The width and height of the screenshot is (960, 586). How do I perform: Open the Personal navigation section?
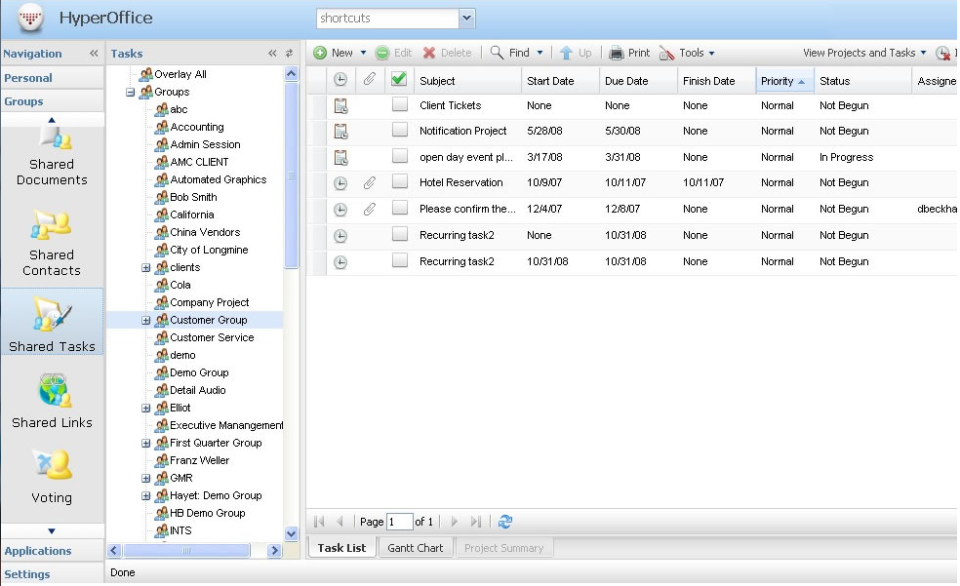tap(52, 78)
